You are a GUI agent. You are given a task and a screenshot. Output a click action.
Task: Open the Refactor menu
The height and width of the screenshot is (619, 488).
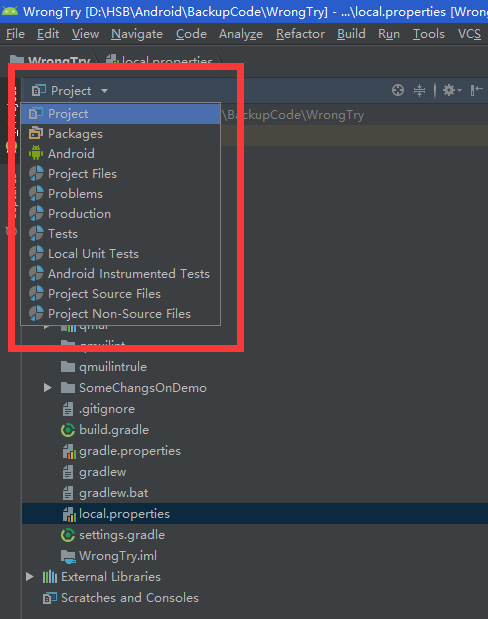click(300, 34)
